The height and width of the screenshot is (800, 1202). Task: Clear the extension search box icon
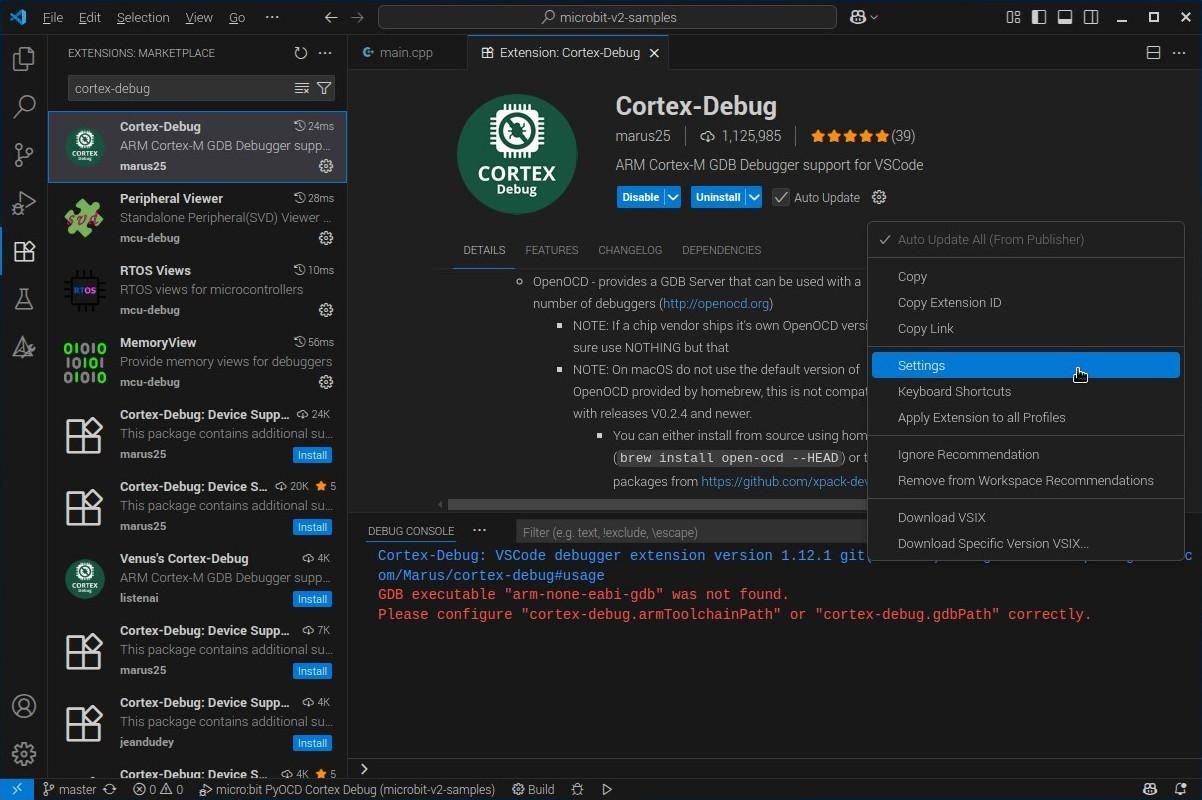pyautogui.click(x=302, y=88)
